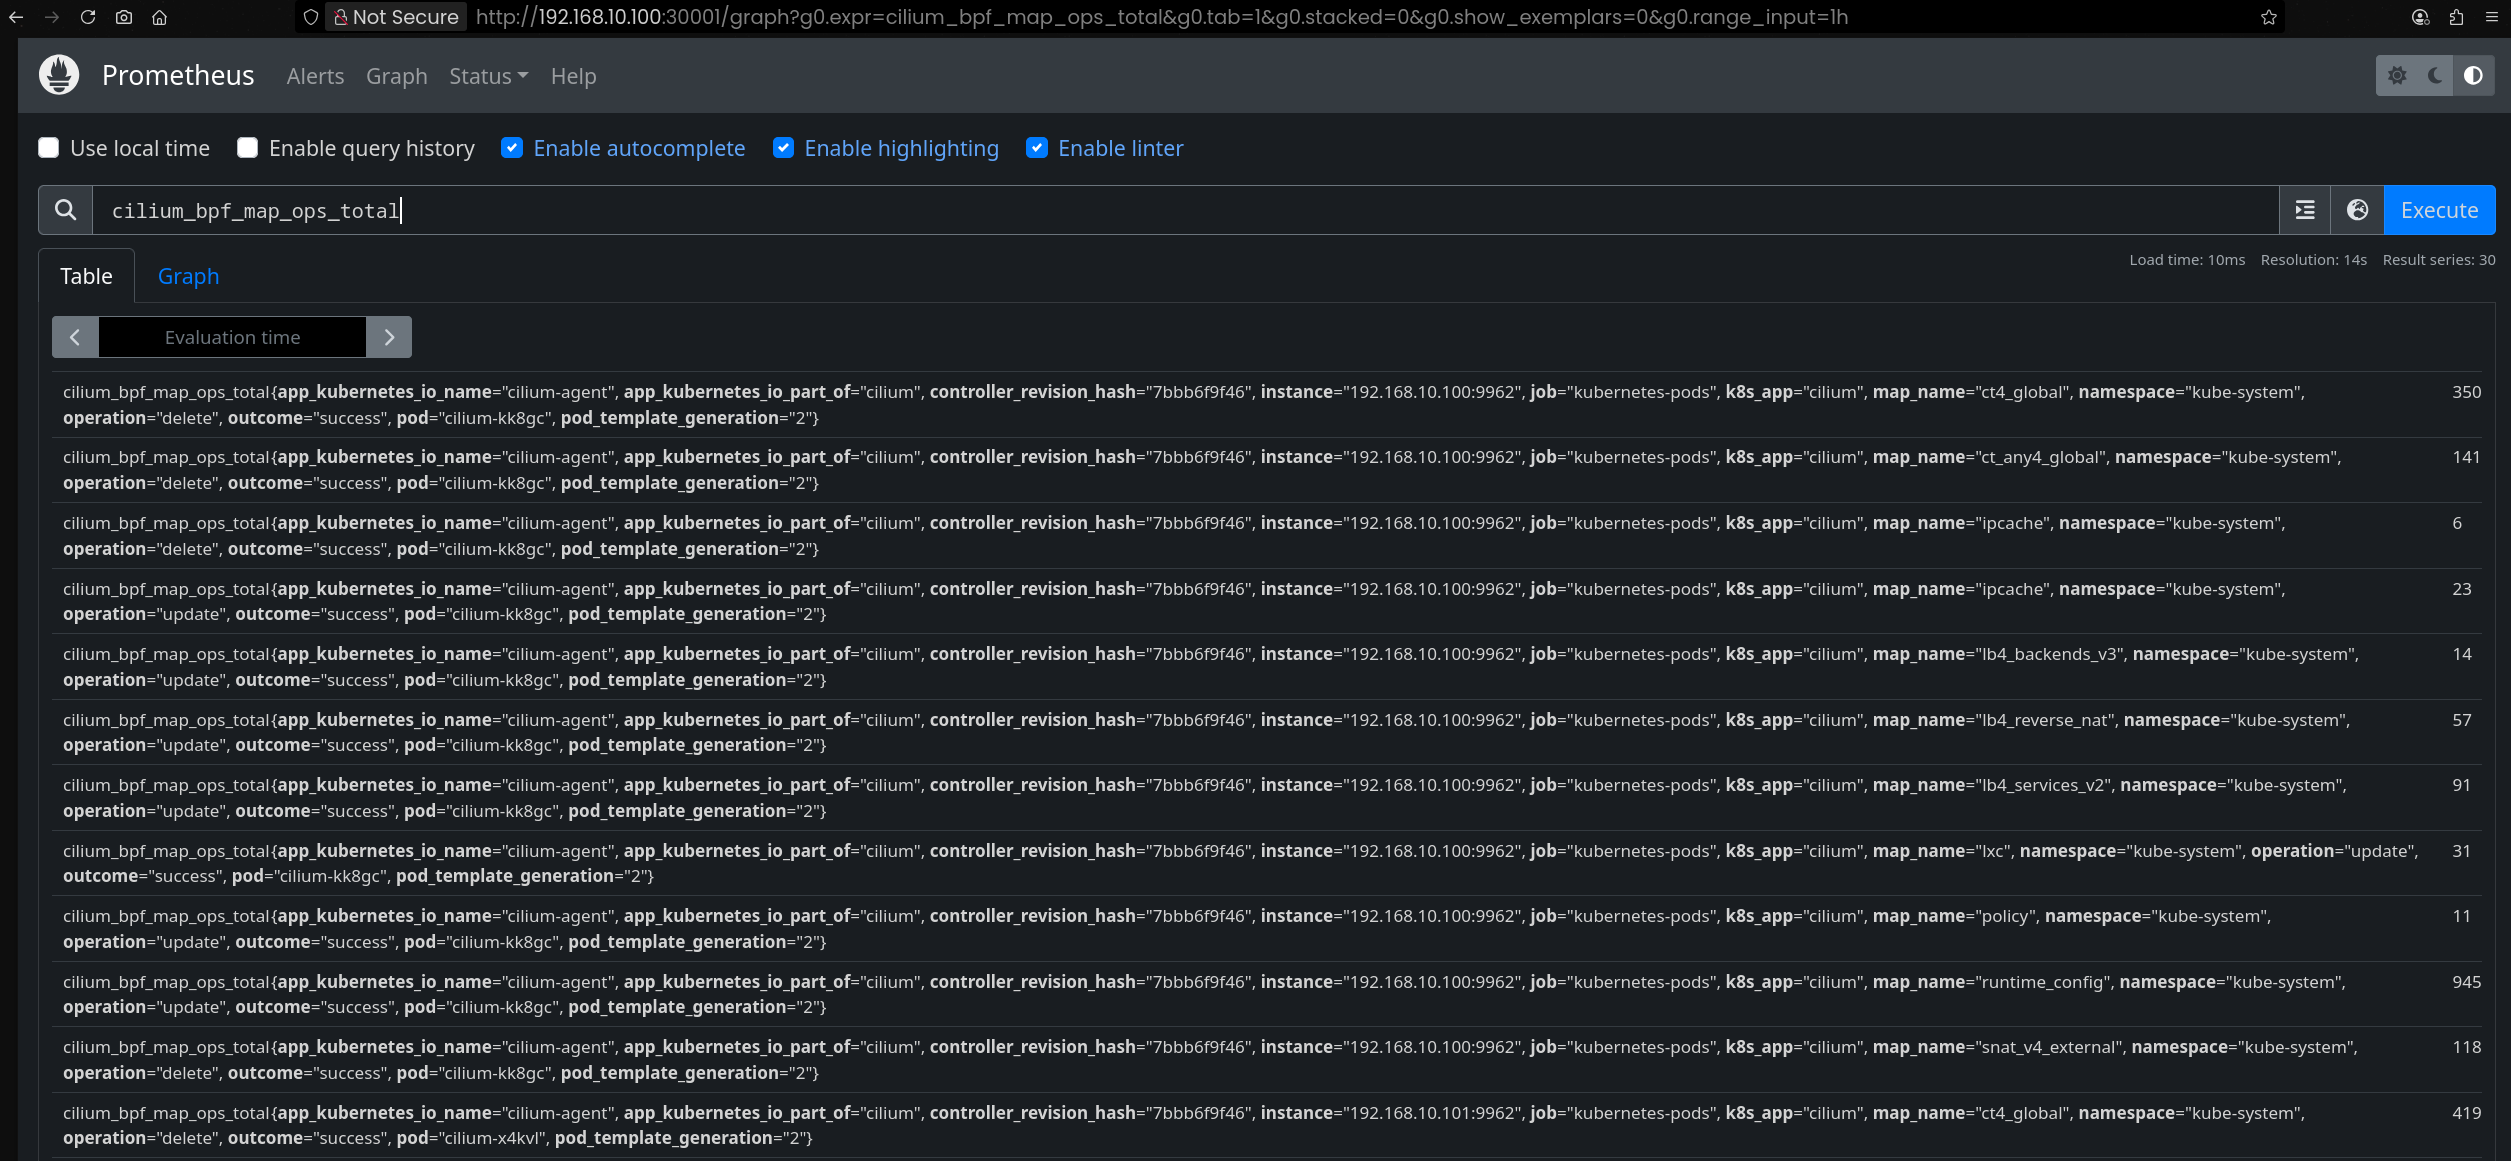2511x1161 pixels.
Task: Step evaluation time backward
Action: 75,337
